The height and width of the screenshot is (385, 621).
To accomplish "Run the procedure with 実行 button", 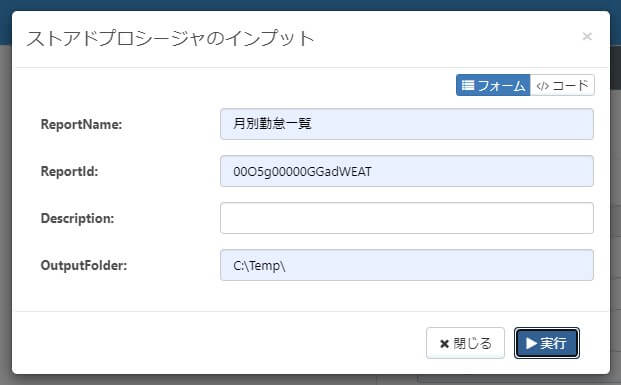I will (x=547, y=343).
